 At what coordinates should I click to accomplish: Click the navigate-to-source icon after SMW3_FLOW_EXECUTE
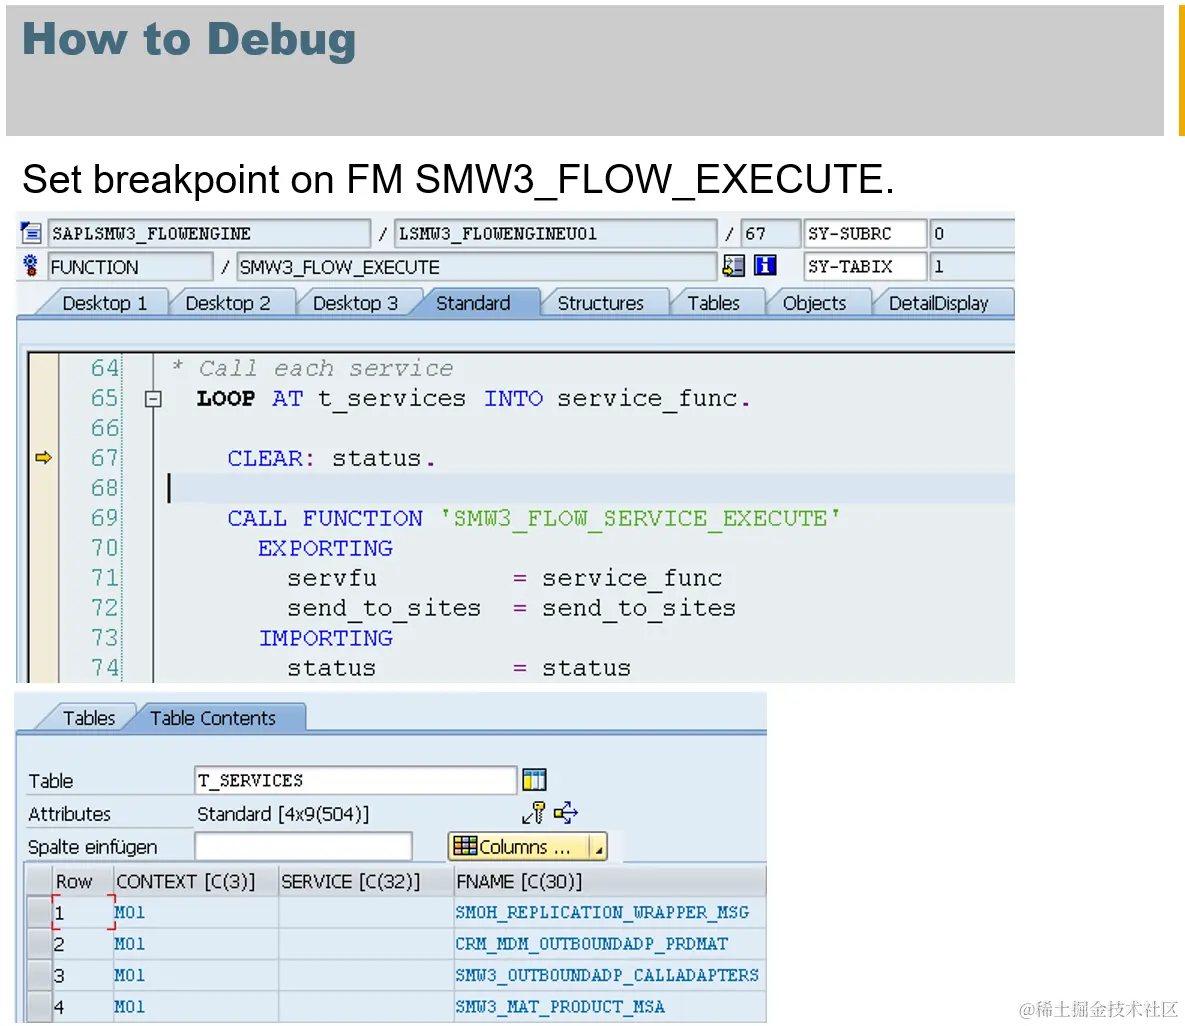(x=733, y=266)
